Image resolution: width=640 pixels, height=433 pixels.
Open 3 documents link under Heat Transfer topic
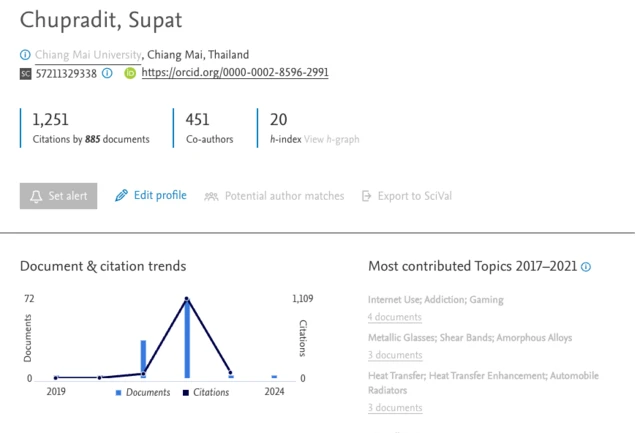pos(395,407)
